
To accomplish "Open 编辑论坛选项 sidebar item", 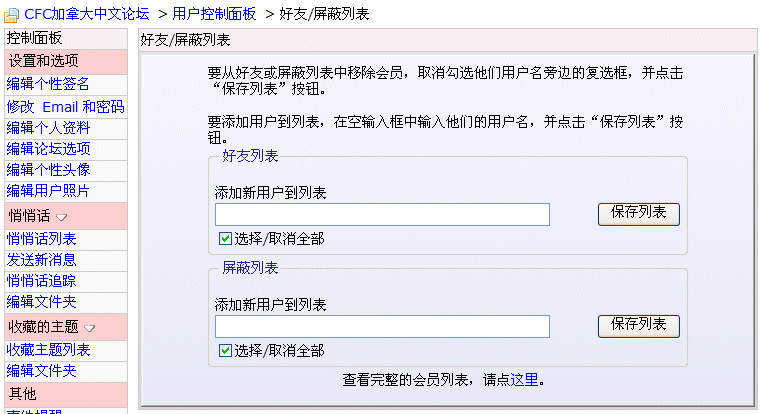I will coord(48,149).
